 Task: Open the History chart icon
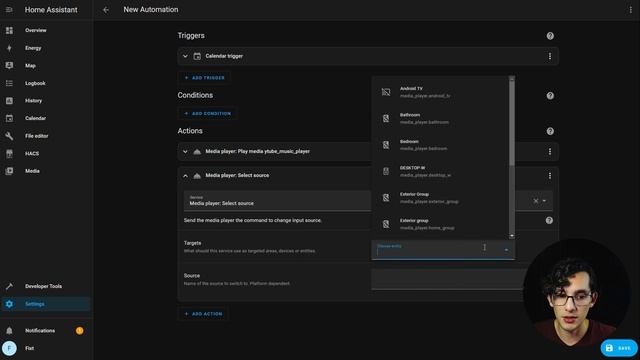click(9, 100)
